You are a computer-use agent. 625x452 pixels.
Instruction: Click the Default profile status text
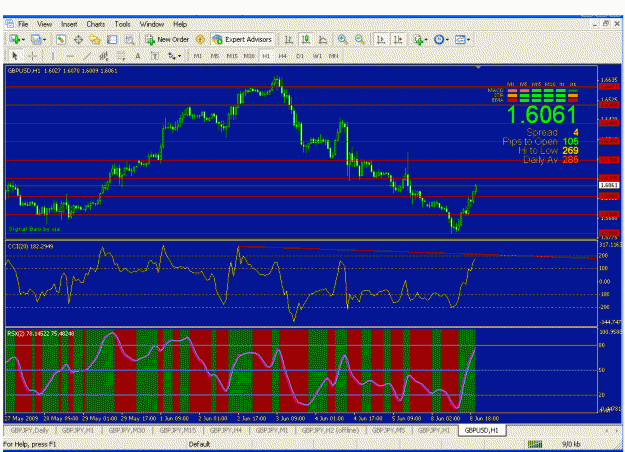[199, 444]
